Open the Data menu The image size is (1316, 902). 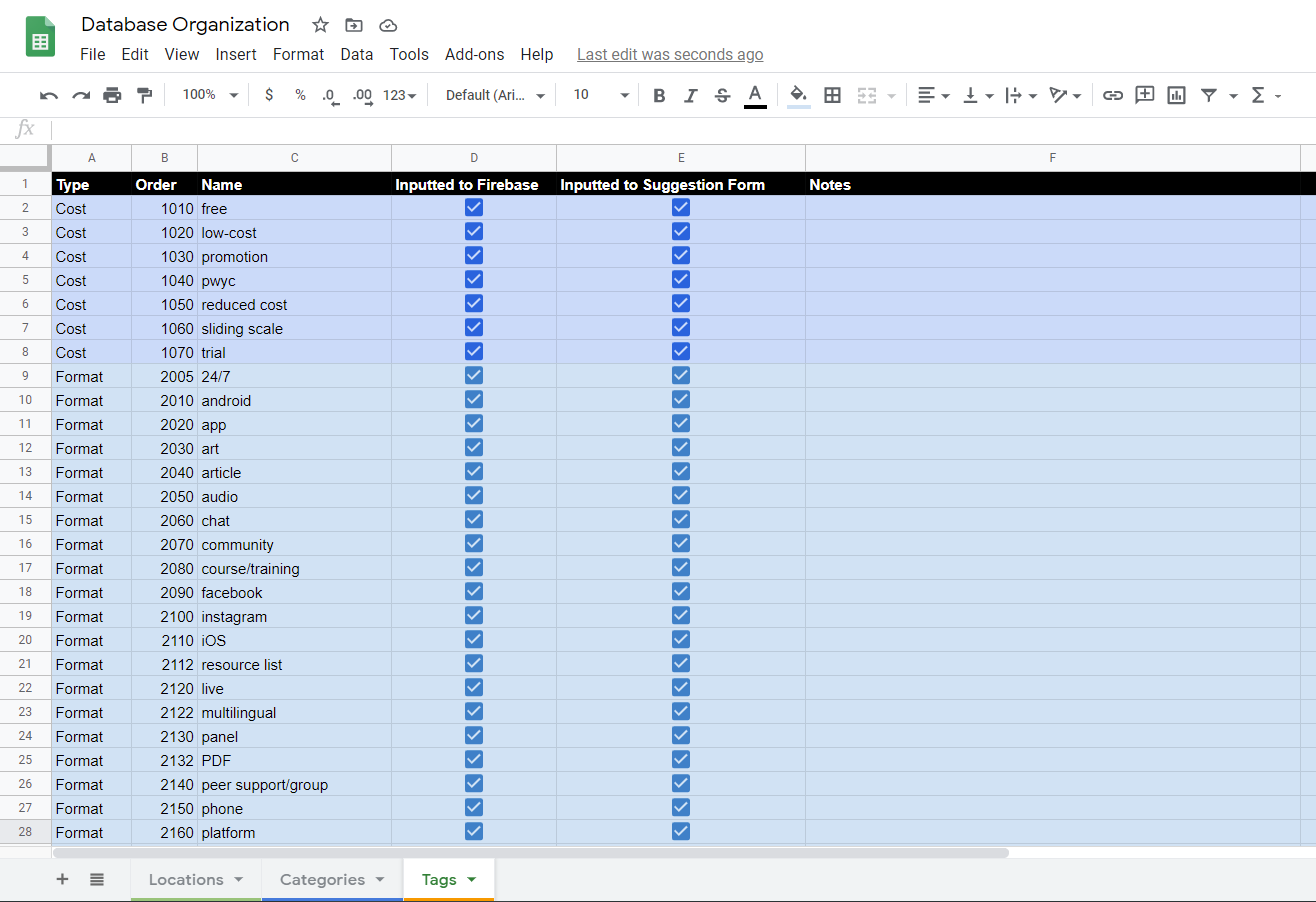356,54
